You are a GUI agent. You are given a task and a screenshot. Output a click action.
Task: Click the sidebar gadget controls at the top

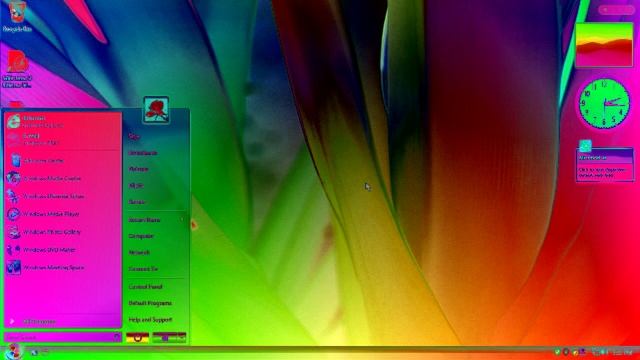click(x=616, y=9)
